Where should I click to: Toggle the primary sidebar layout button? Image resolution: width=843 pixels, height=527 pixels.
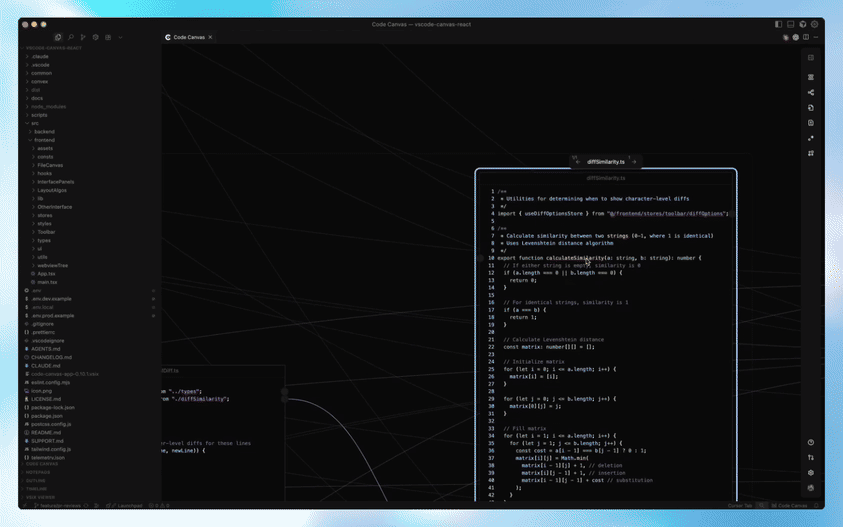pyautogui.click(x=778, y=24)
